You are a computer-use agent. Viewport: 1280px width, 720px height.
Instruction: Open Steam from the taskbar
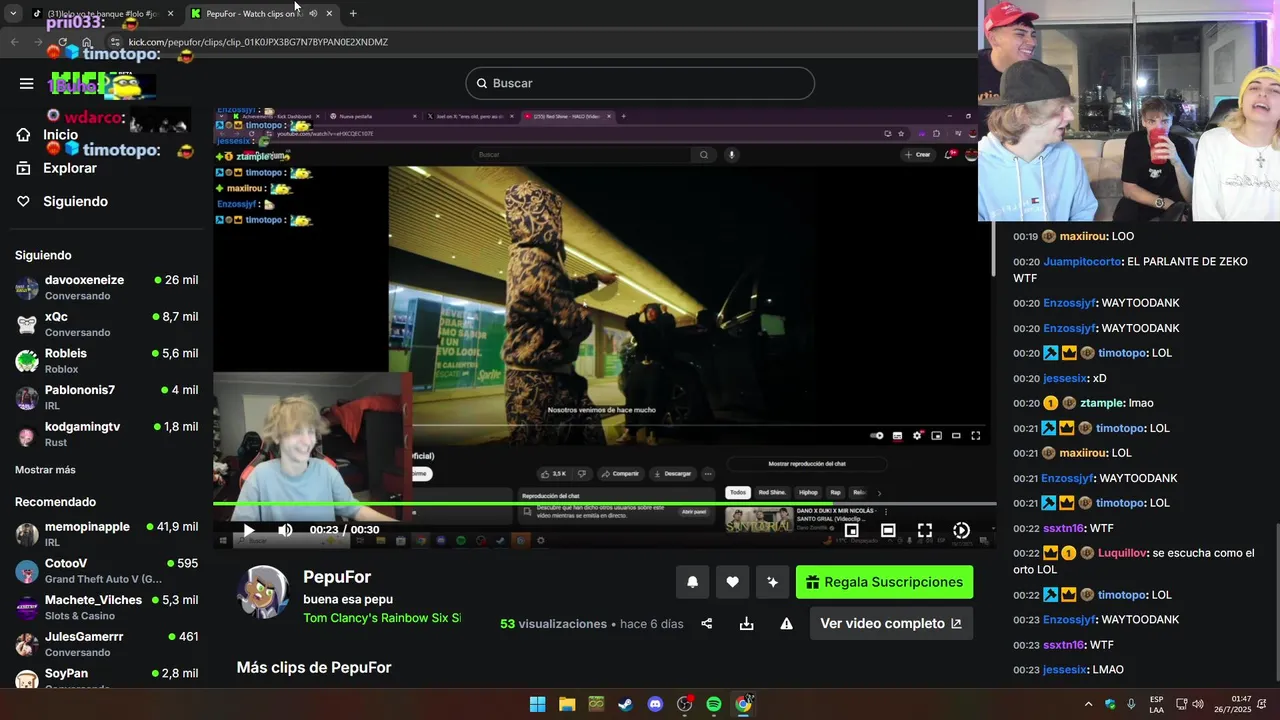tap(625, 704)
